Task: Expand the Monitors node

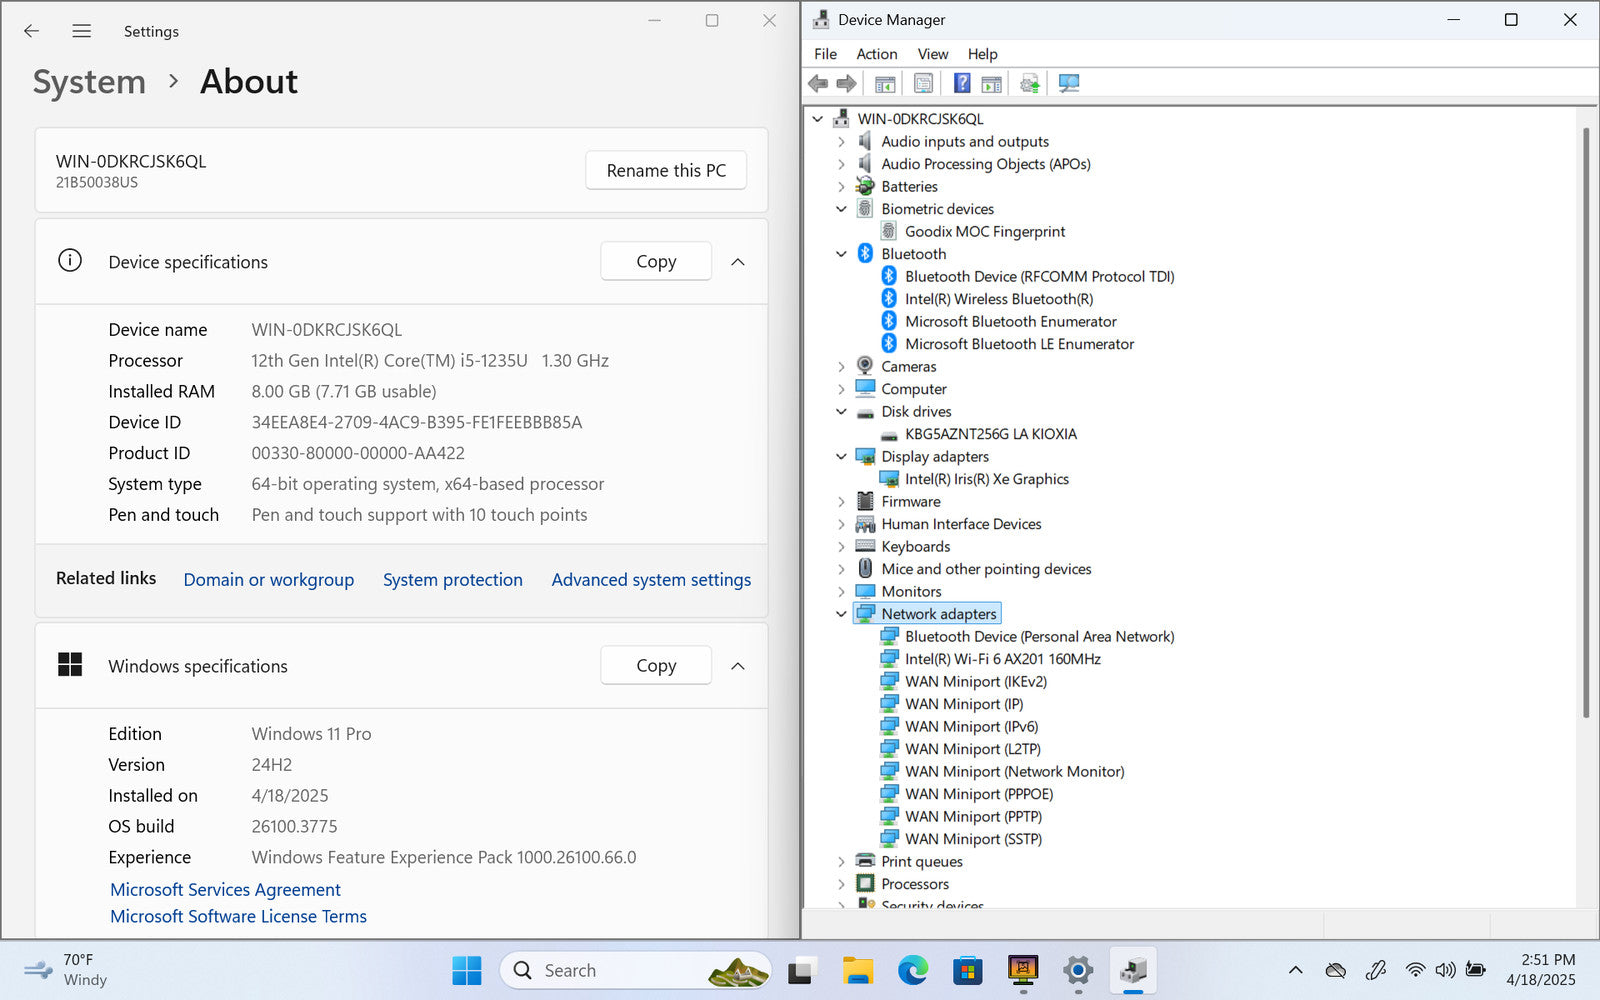Action: coord(841,592)
